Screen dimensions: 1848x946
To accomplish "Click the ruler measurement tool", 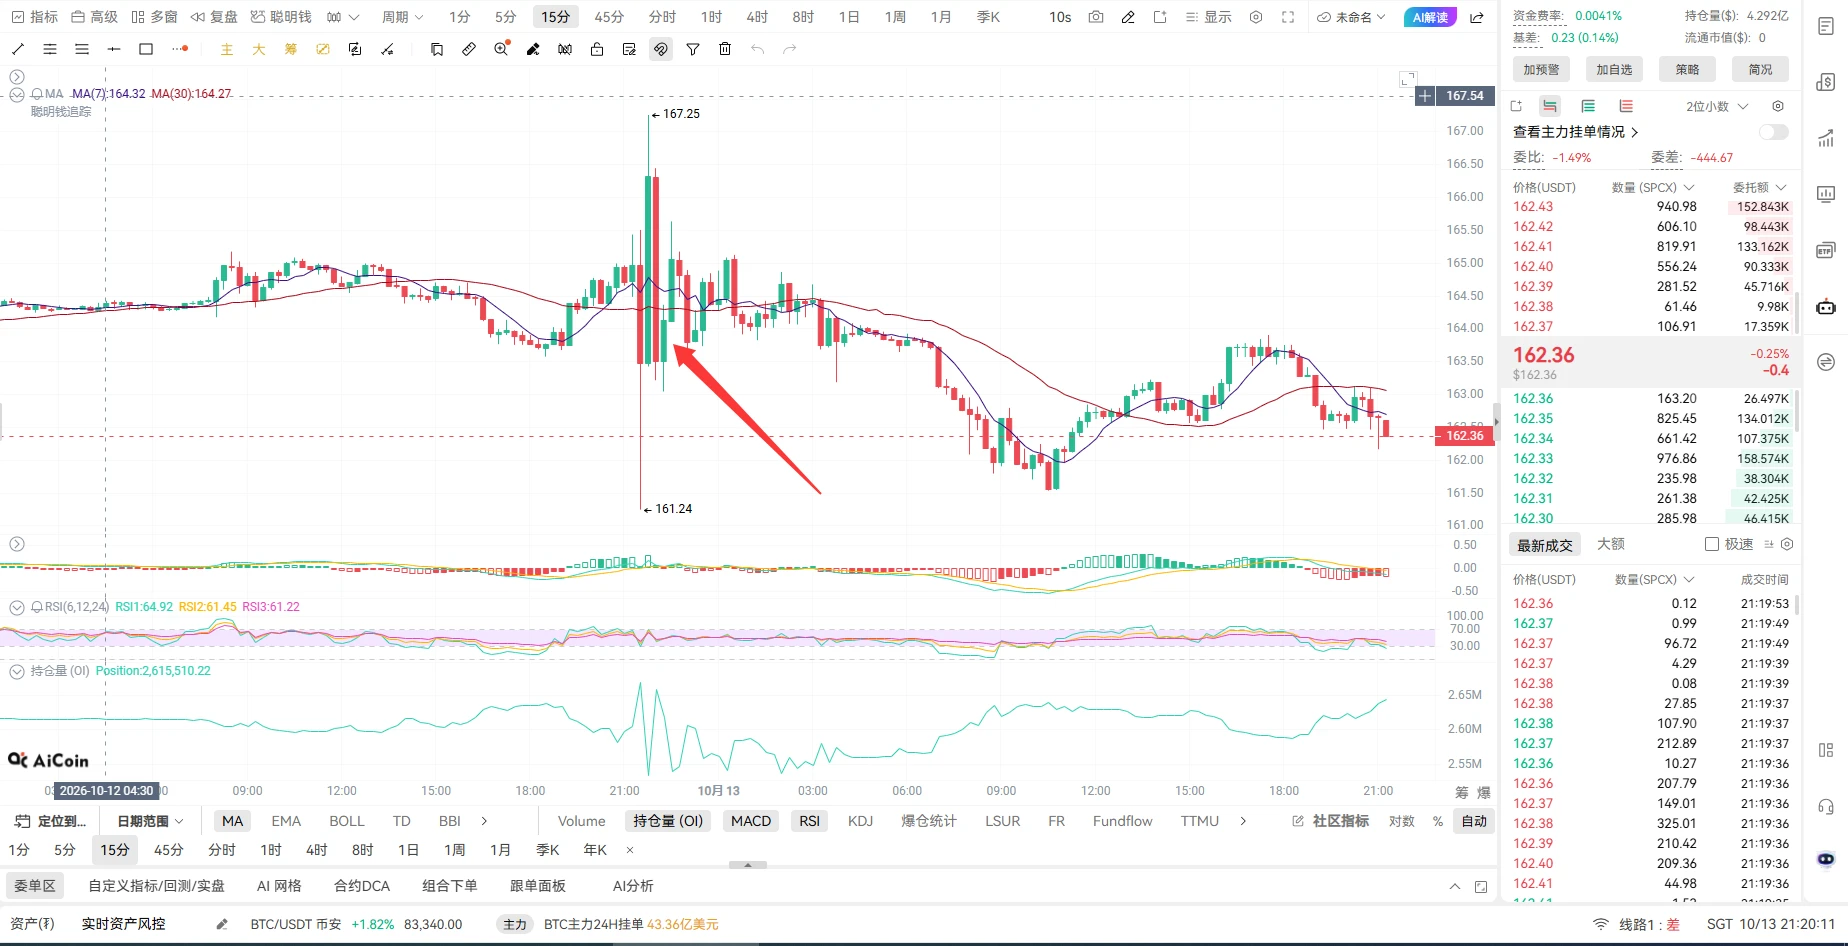I will [469, 49].
